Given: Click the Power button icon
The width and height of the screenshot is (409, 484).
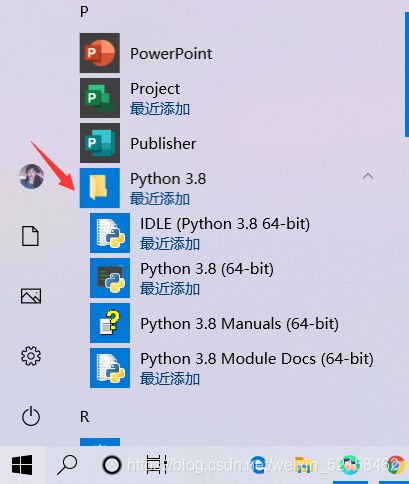Looking at the screenshot, I should [31, 416].
